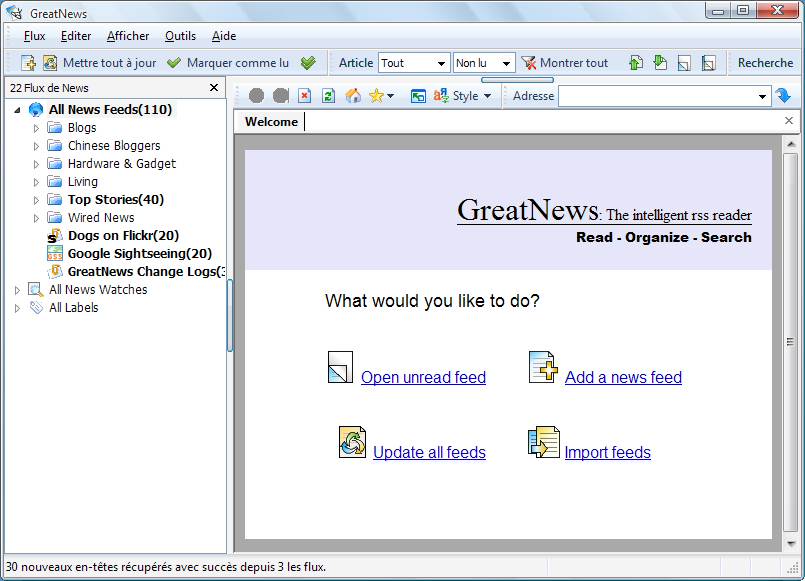
Task: Close the Welcome tab with its X
Action: [789, 121]
